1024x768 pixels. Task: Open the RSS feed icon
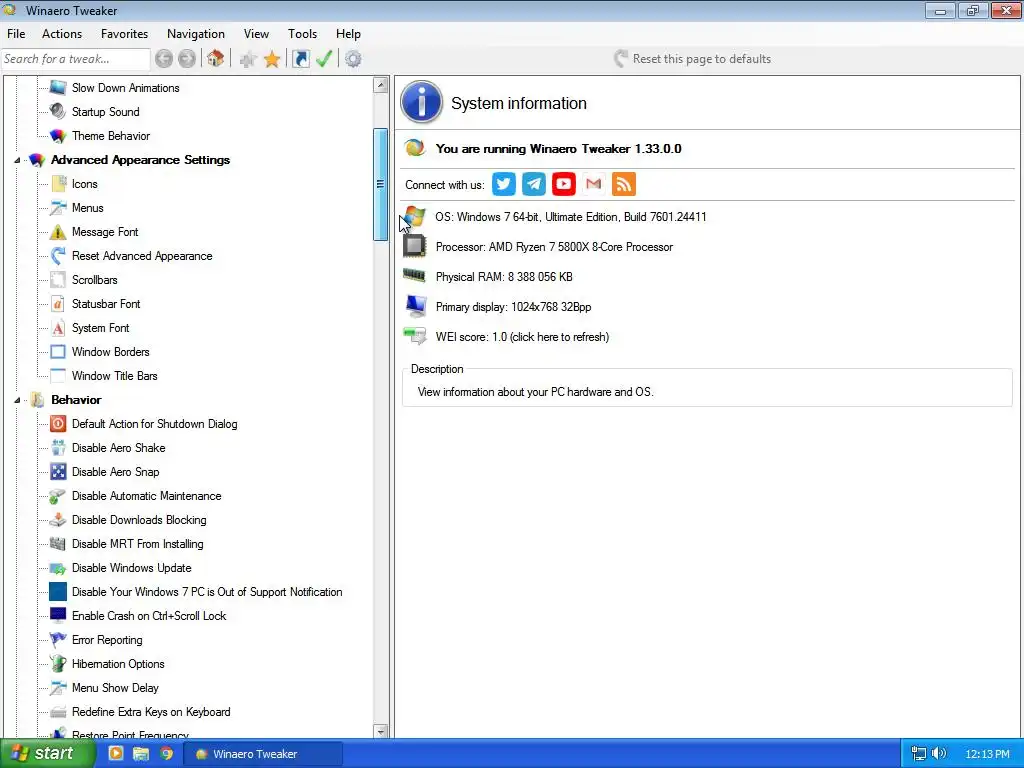624,184
